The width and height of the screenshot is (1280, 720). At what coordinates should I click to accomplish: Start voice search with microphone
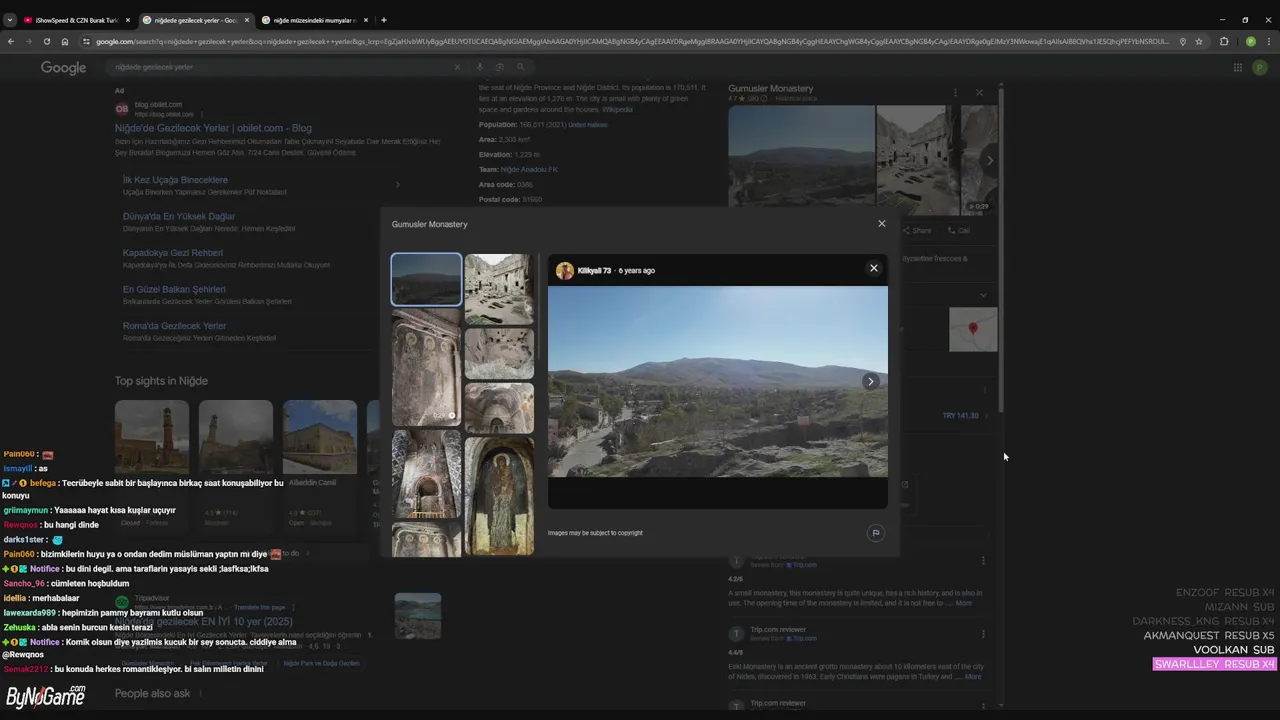click(479, 67)
